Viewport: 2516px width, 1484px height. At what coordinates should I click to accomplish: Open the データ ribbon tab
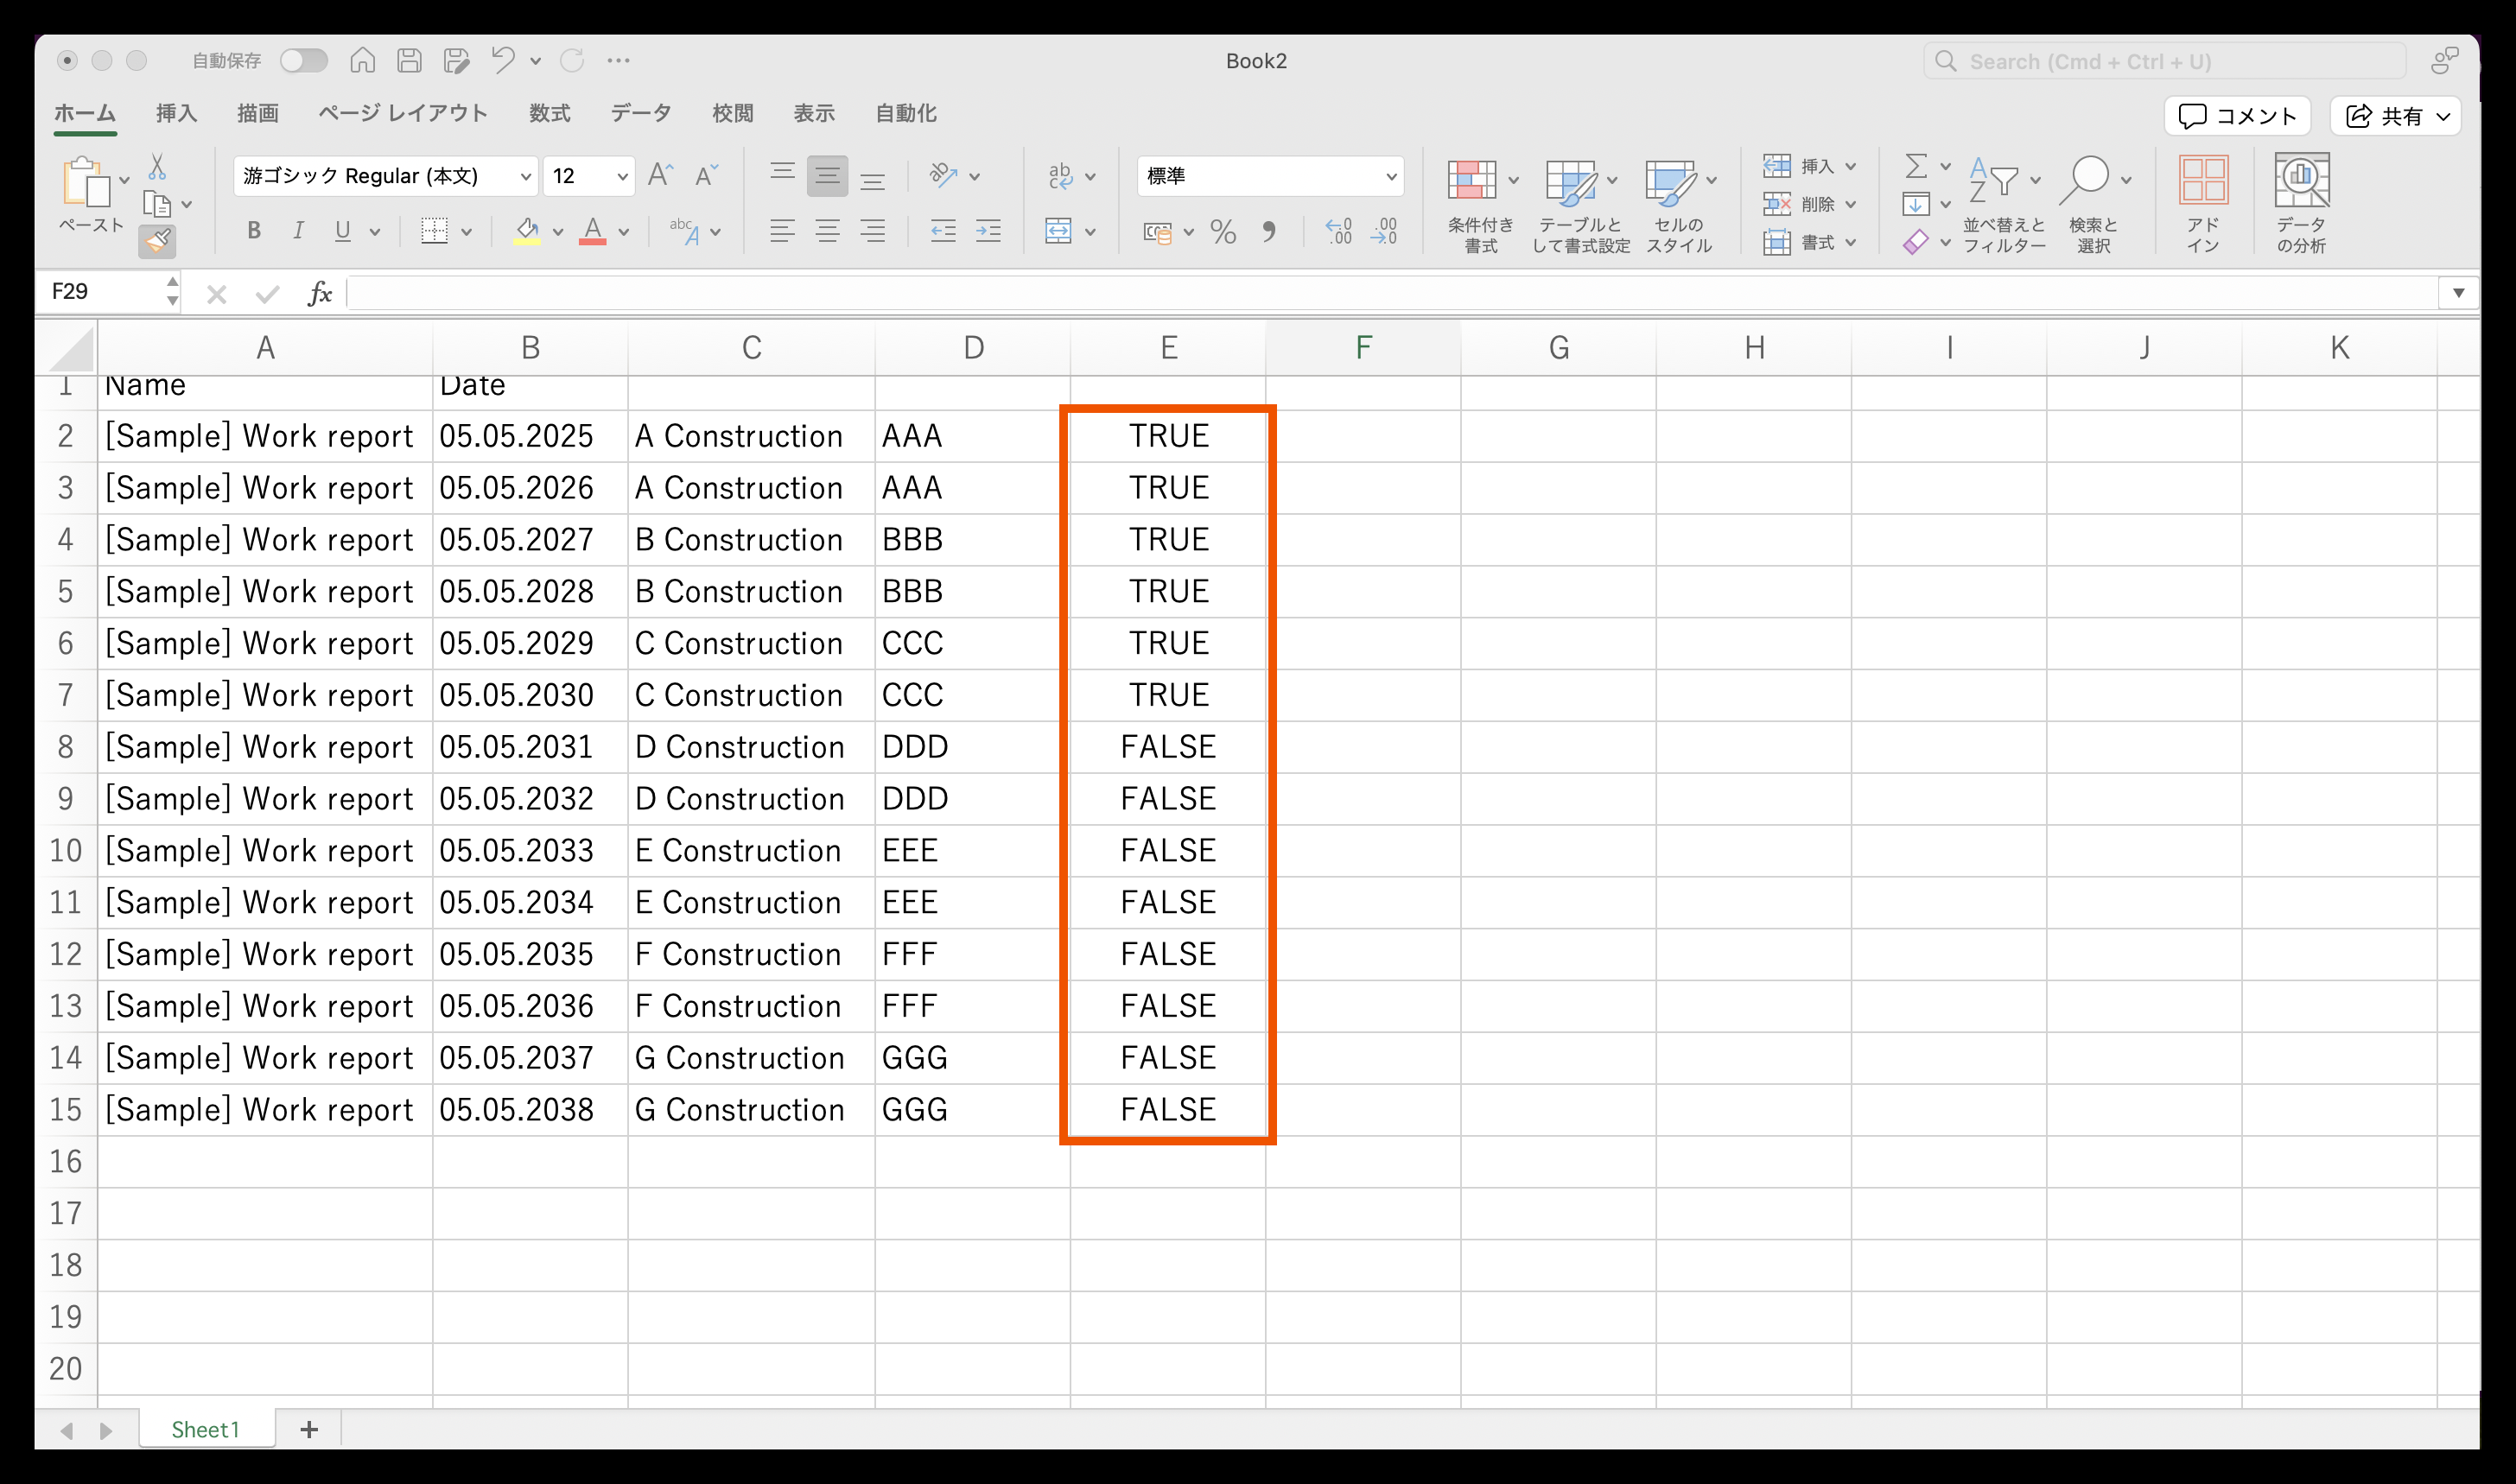pos(641,113)
